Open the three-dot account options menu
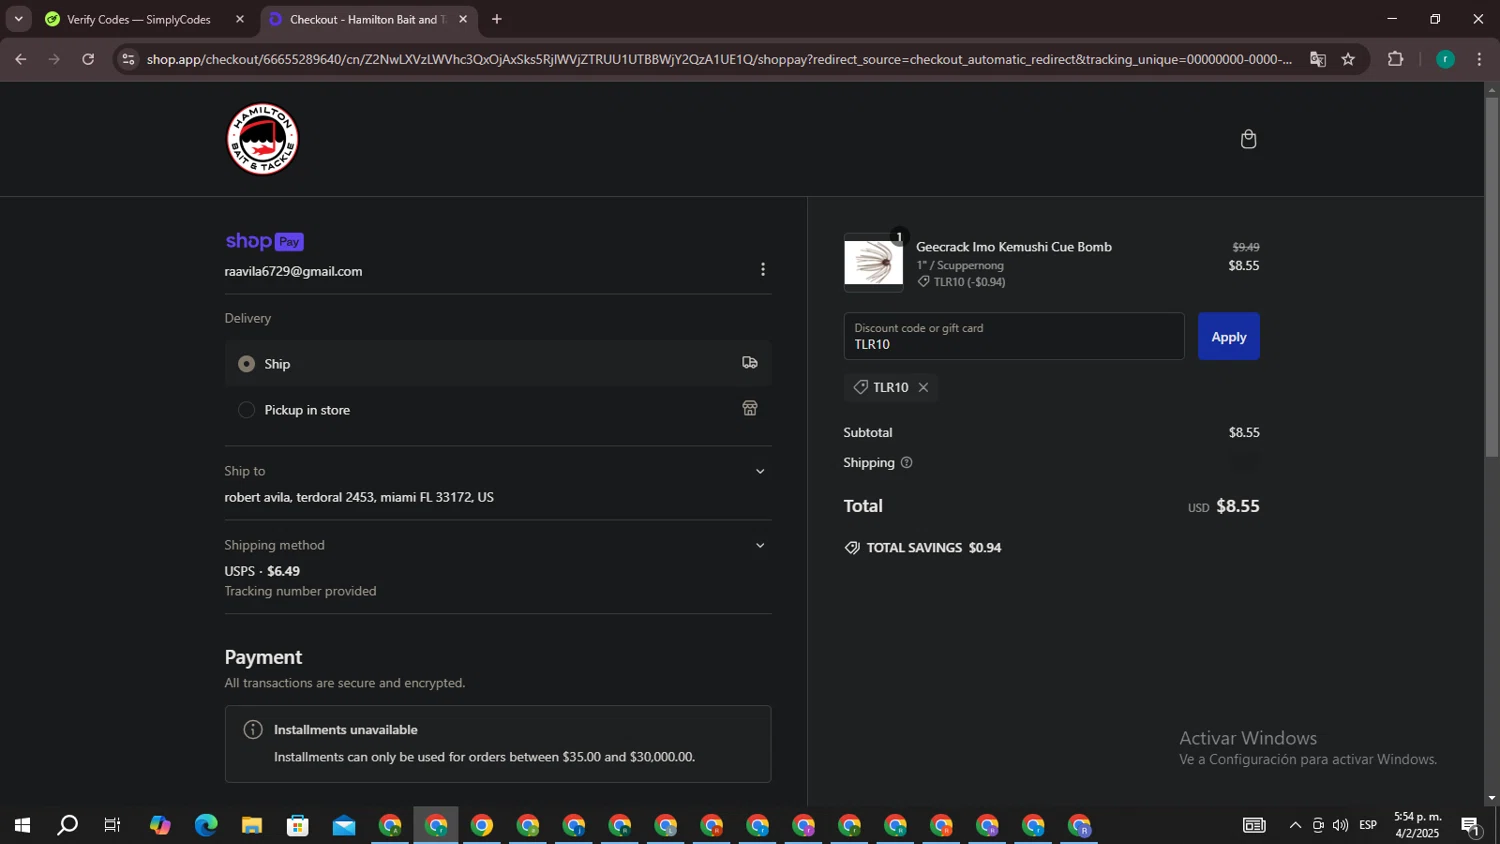 point(763,270)
